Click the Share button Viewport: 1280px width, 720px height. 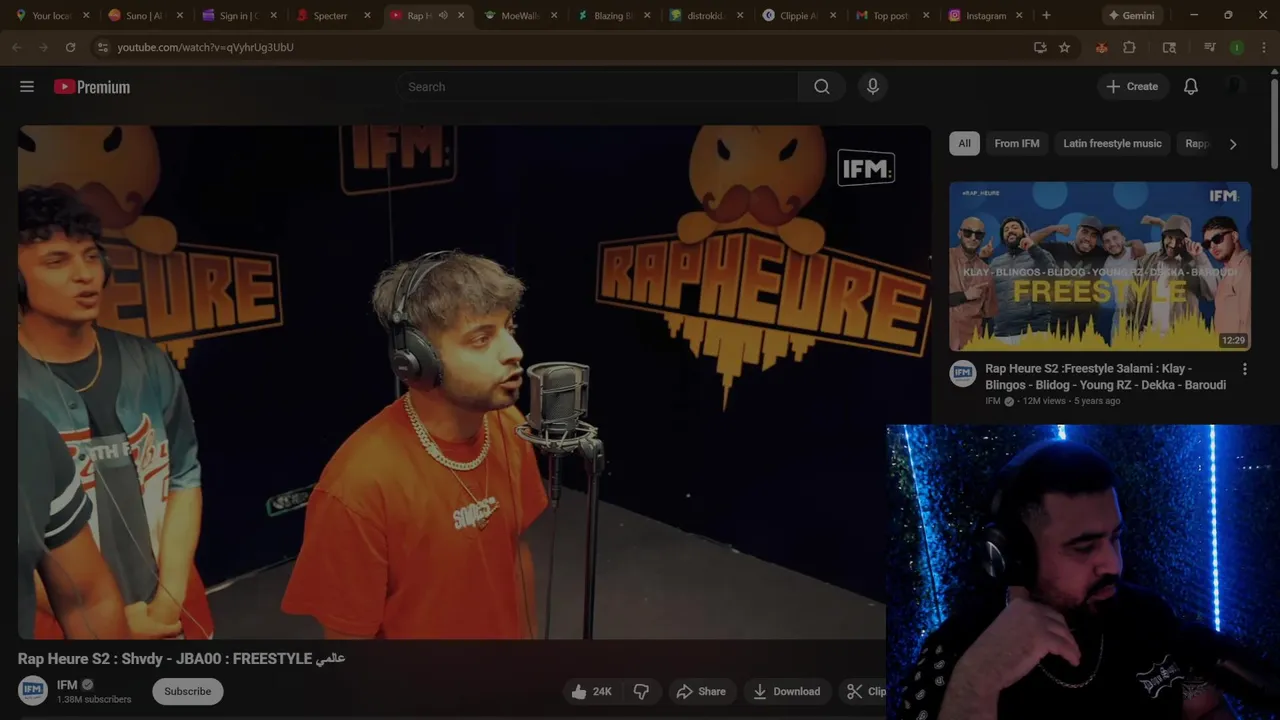(701, 691)
